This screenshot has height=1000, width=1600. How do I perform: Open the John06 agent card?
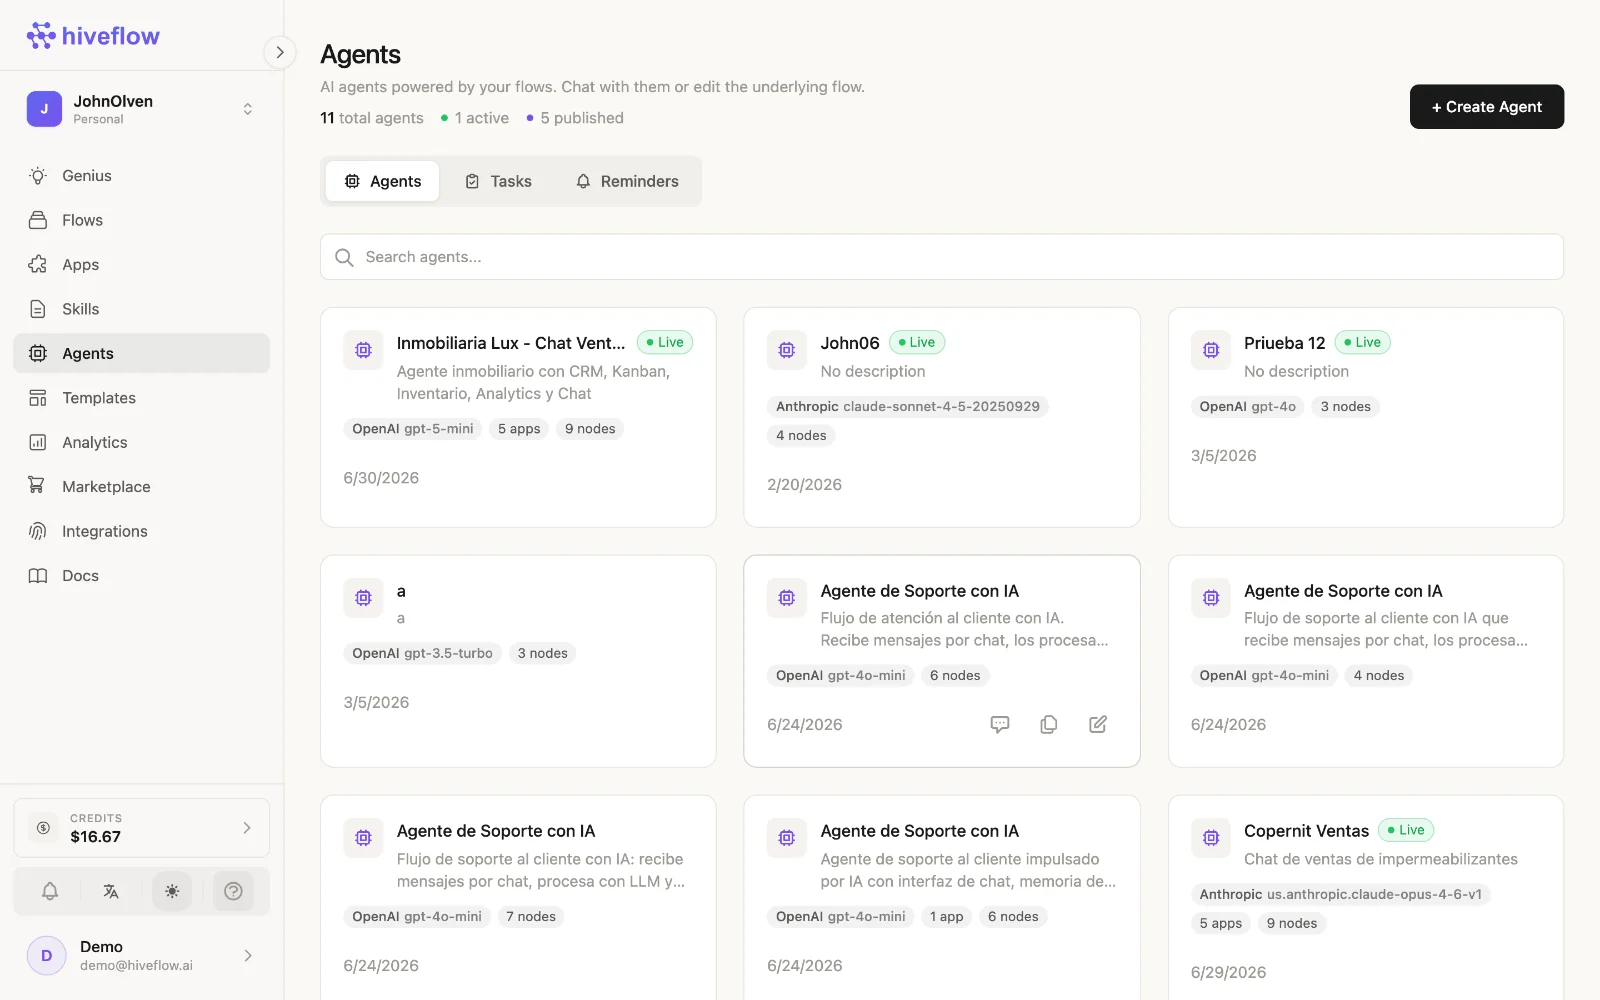point(942,417)
